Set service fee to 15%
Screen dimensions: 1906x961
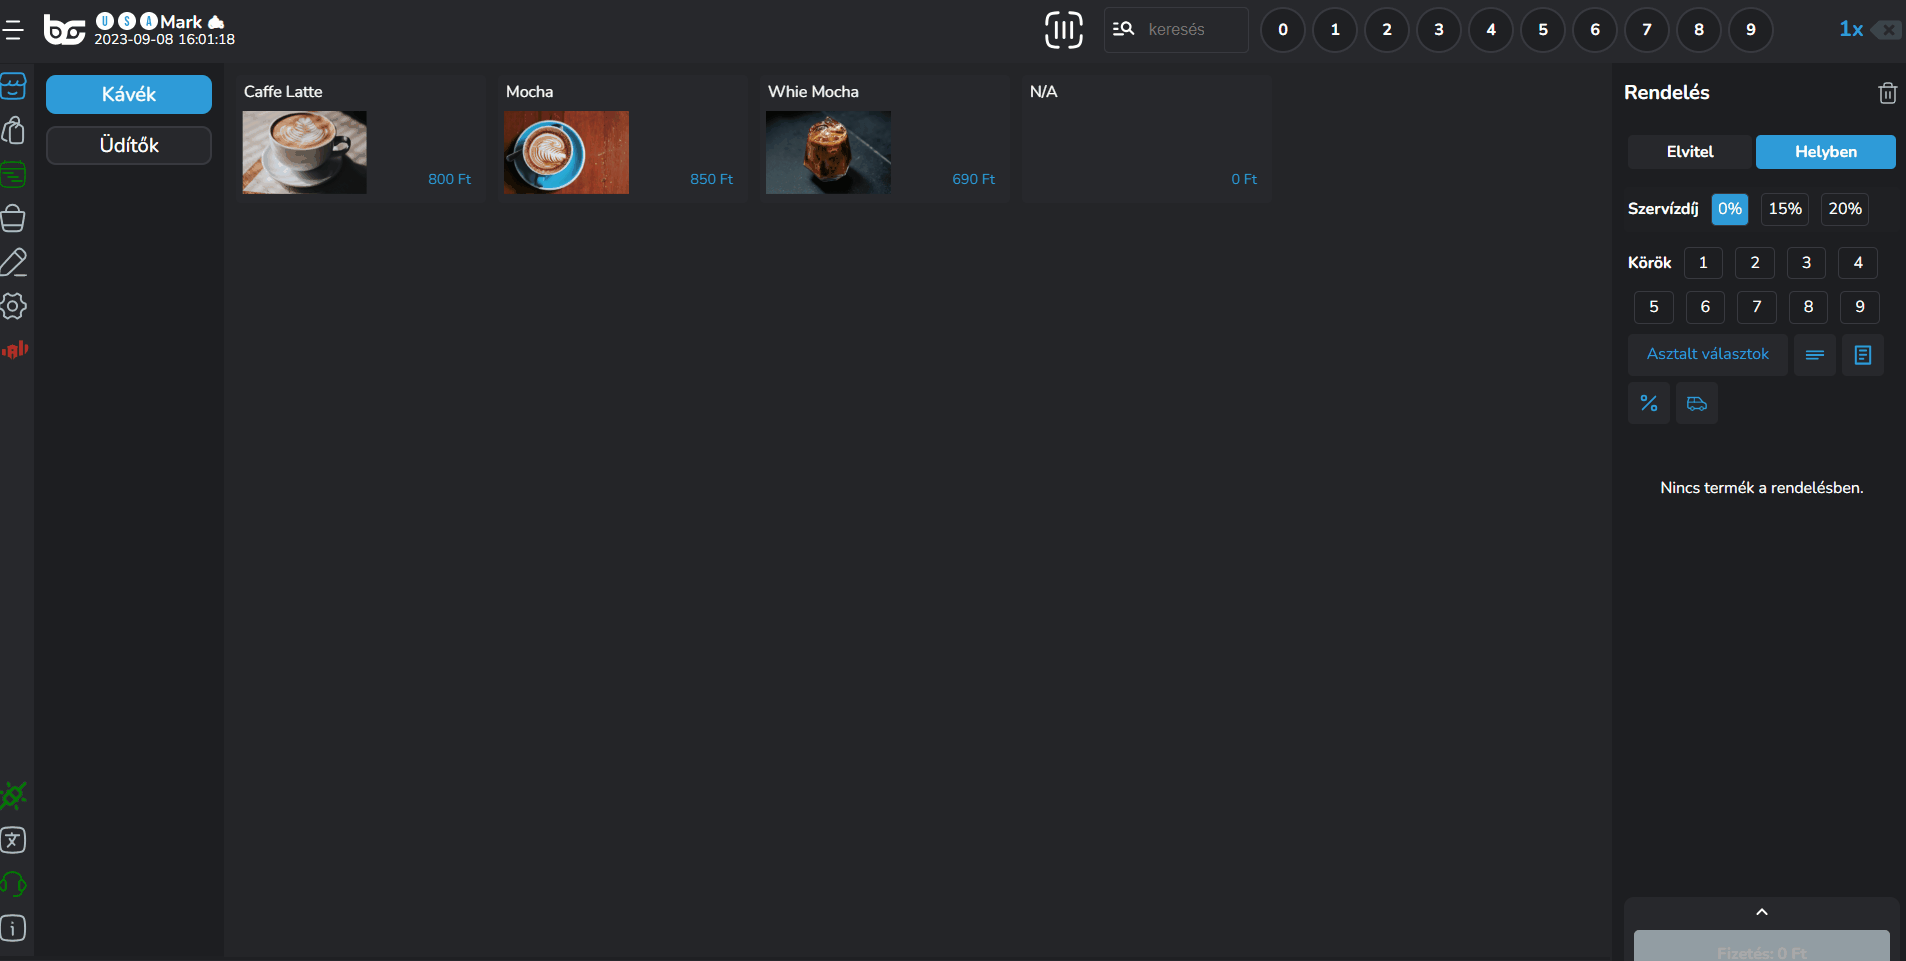point(1784,209)
